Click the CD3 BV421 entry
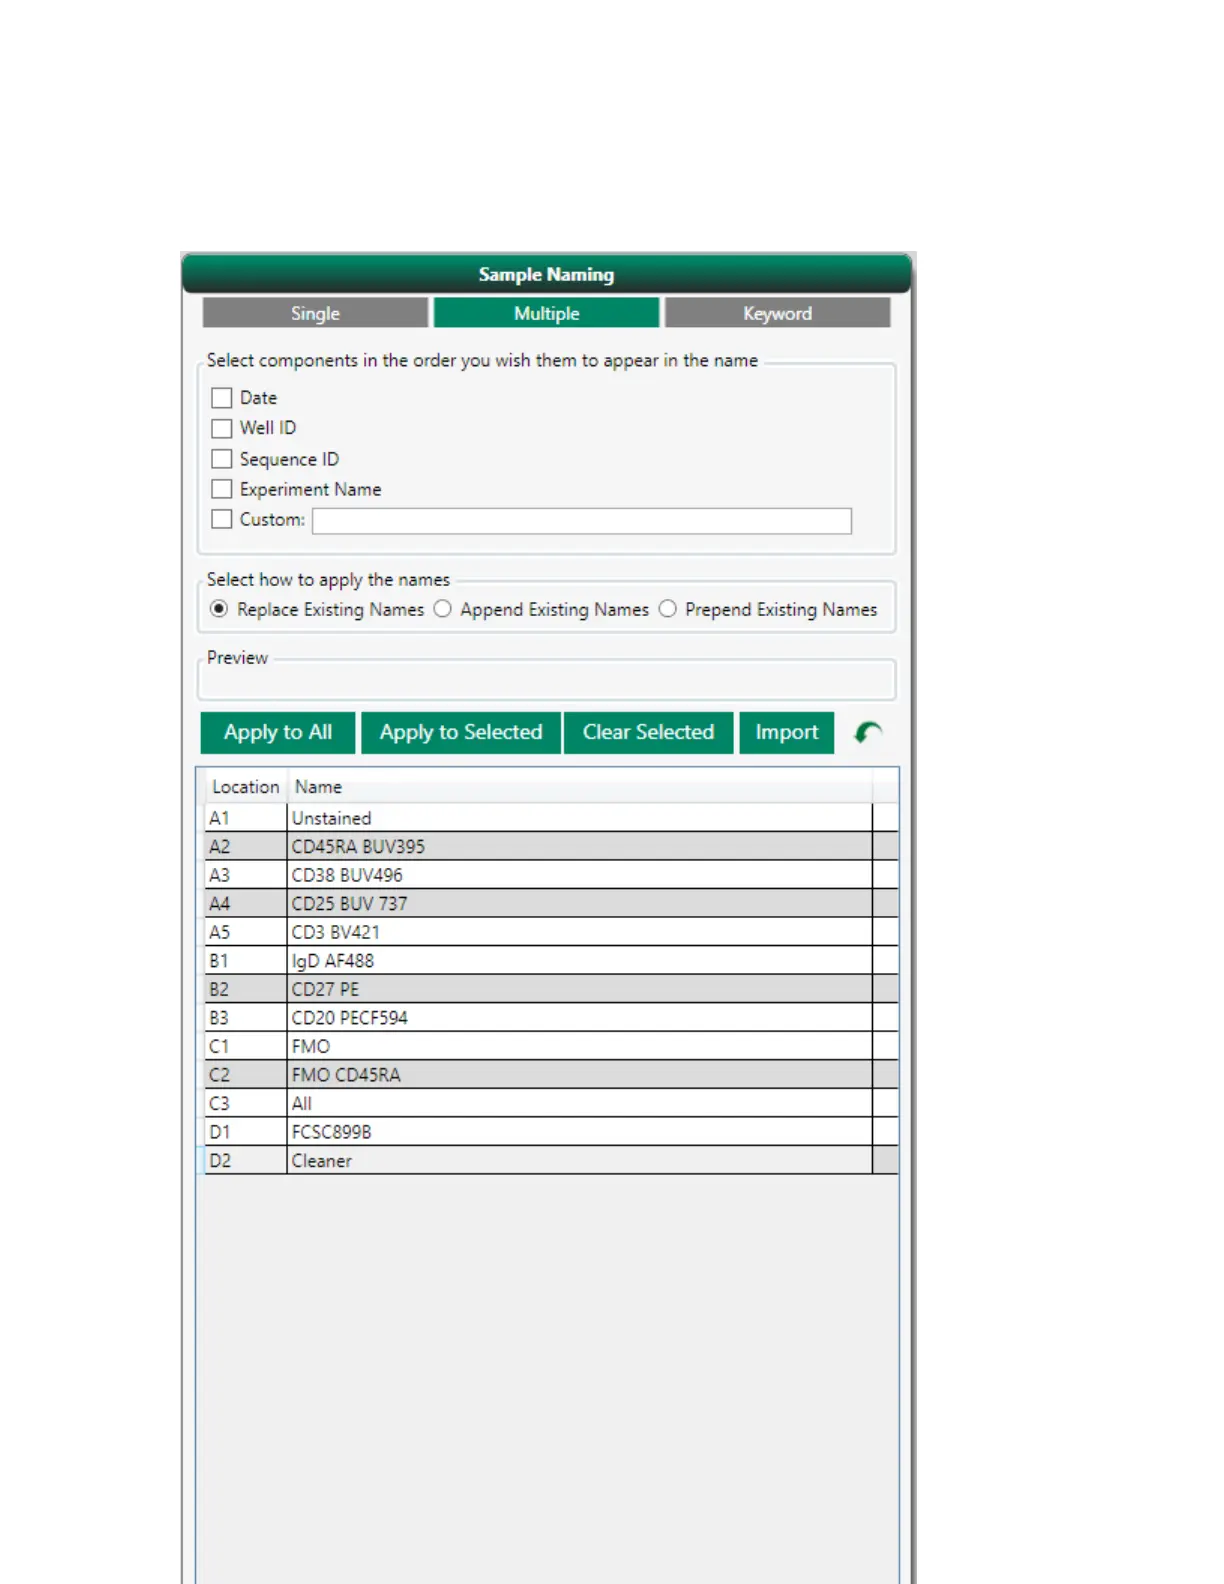The height and width of the screenshot is (1584, 1224). (x=579, y=932)
